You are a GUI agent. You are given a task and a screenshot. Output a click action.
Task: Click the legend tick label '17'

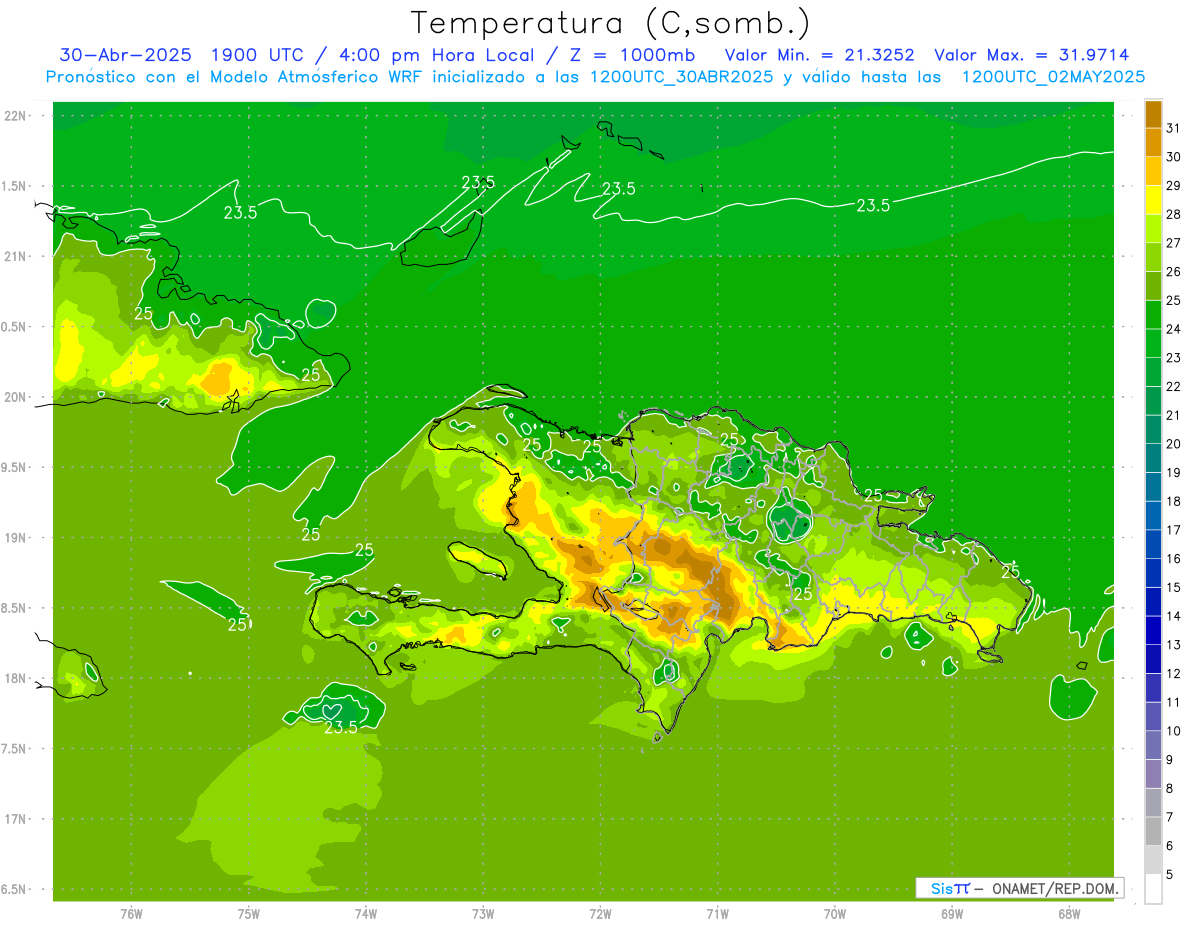click(1172, 530)
